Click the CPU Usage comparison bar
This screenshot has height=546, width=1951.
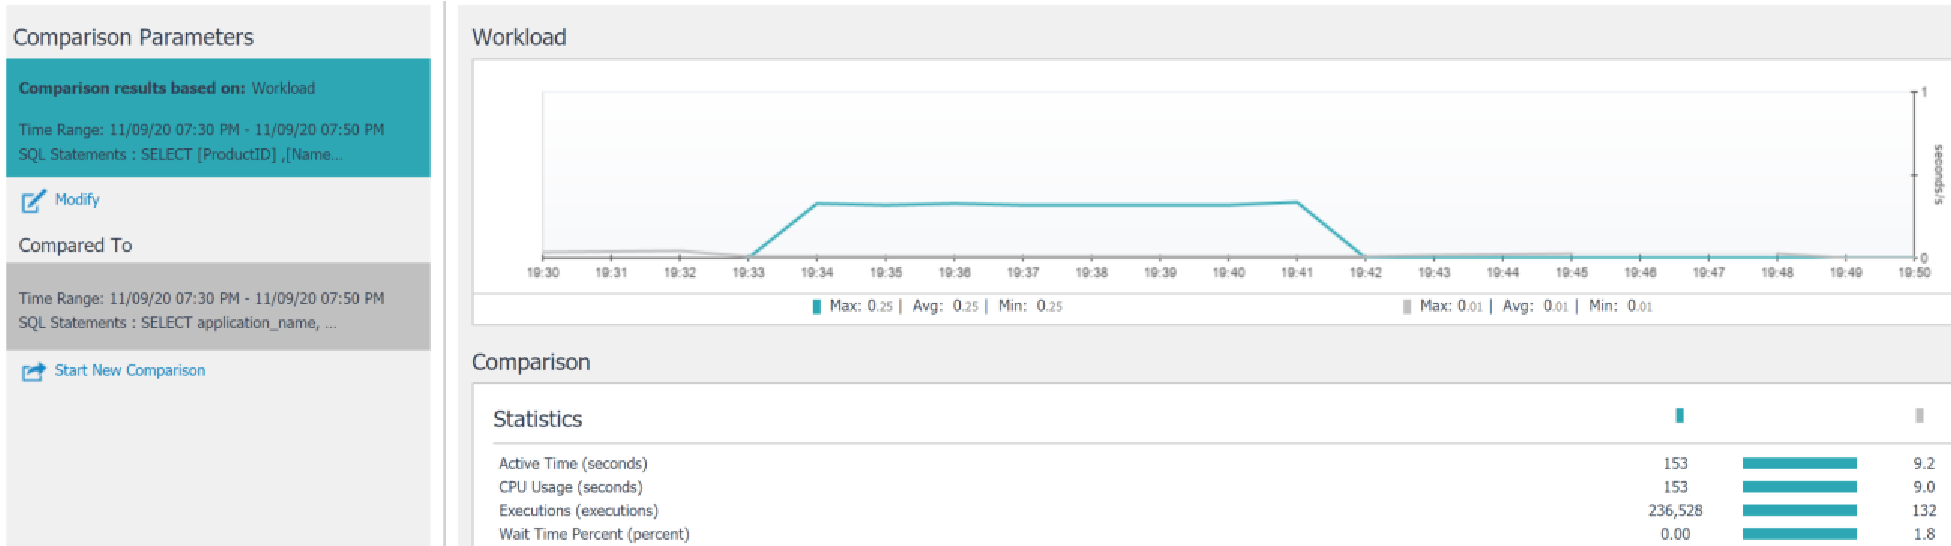(x=1799, y=487)
